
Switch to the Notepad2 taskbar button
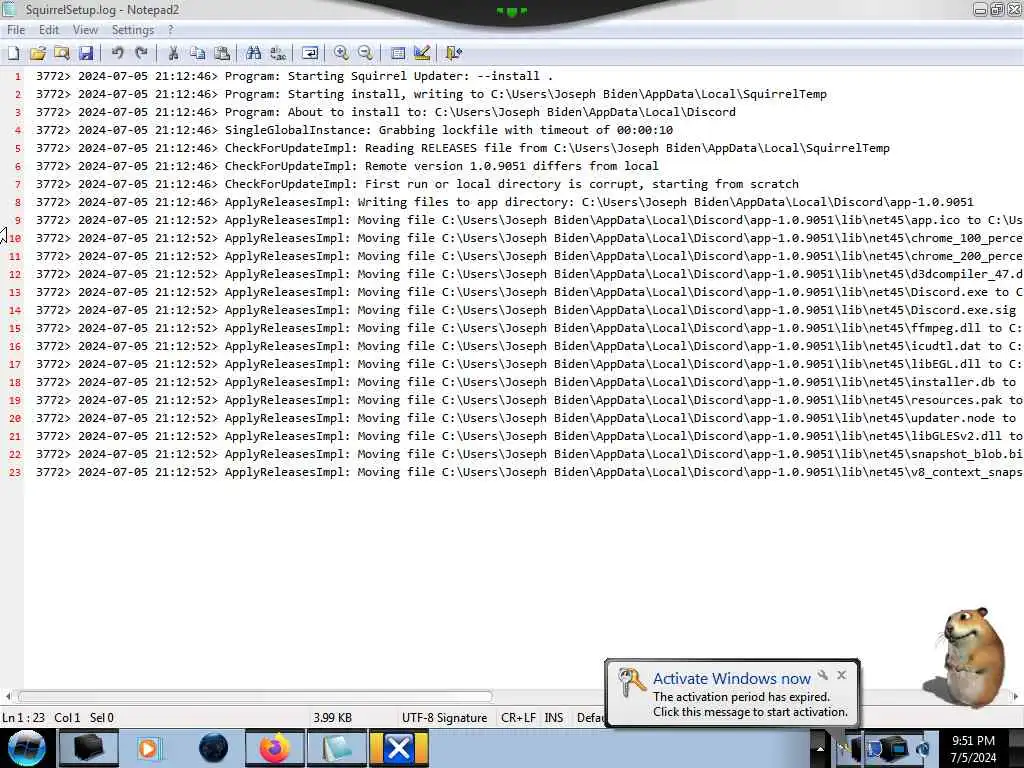point(336,748)
